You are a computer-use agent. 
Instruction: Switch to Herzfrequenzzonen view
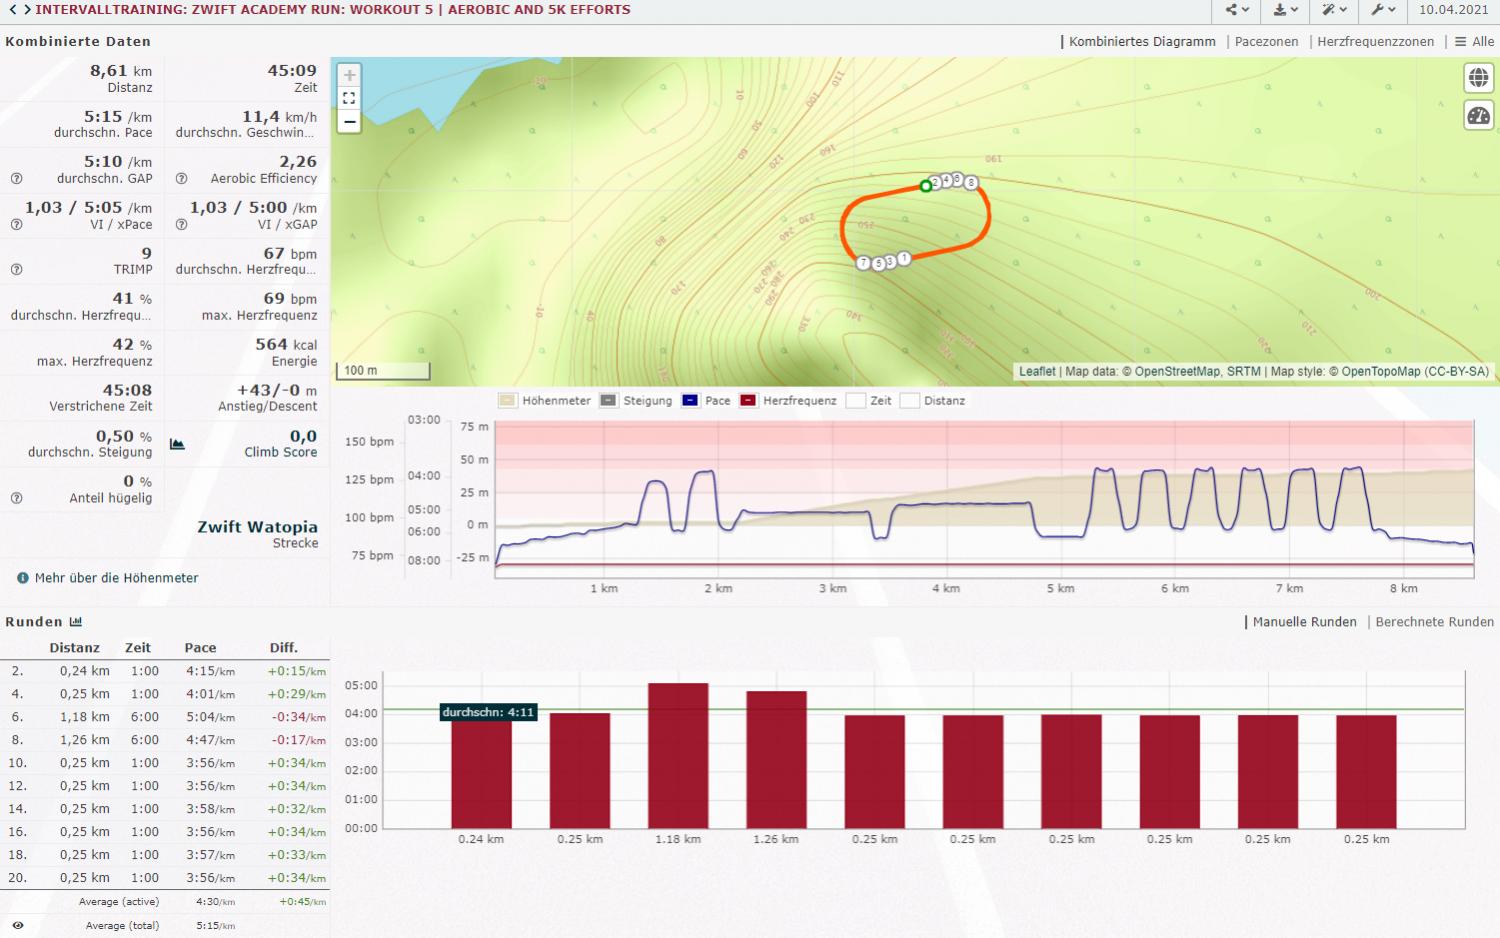pyautogui.click(x=1375, y=42)
